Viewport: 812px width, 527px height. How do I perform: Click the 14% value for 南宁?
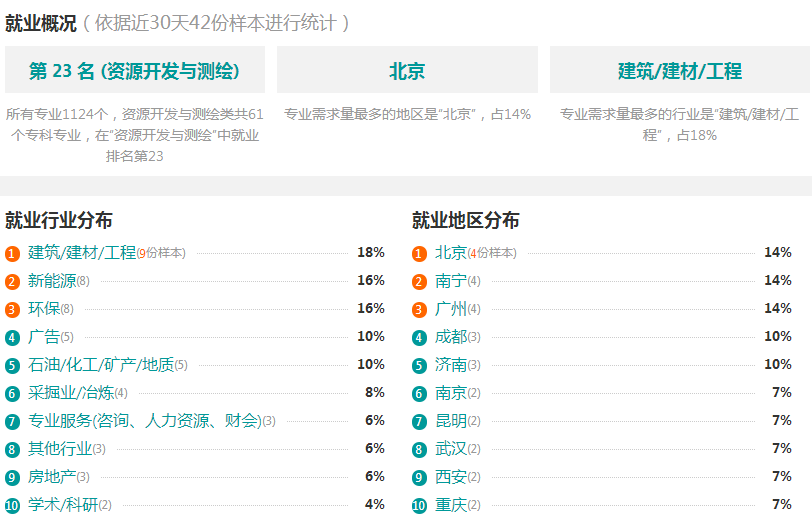pyautogui.click(x=778, y=281)
